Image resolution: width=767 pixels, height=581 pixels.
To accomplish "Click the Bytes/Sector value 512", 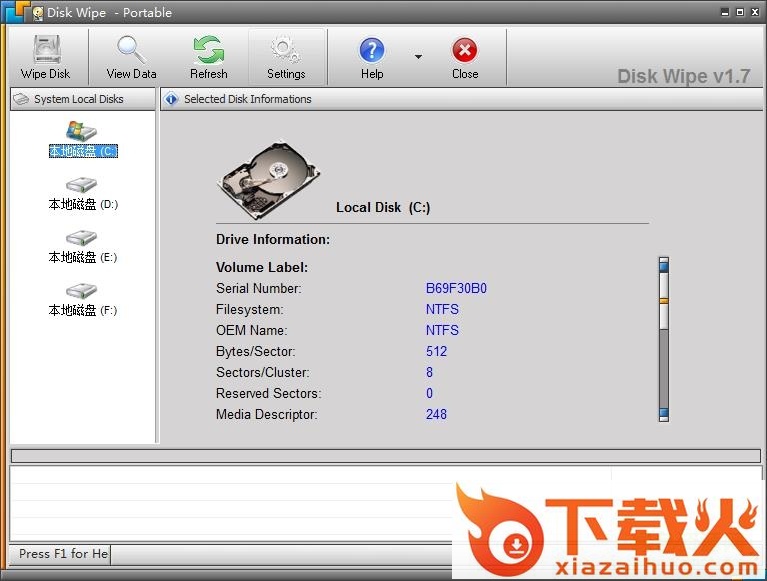I will [436, 352].
